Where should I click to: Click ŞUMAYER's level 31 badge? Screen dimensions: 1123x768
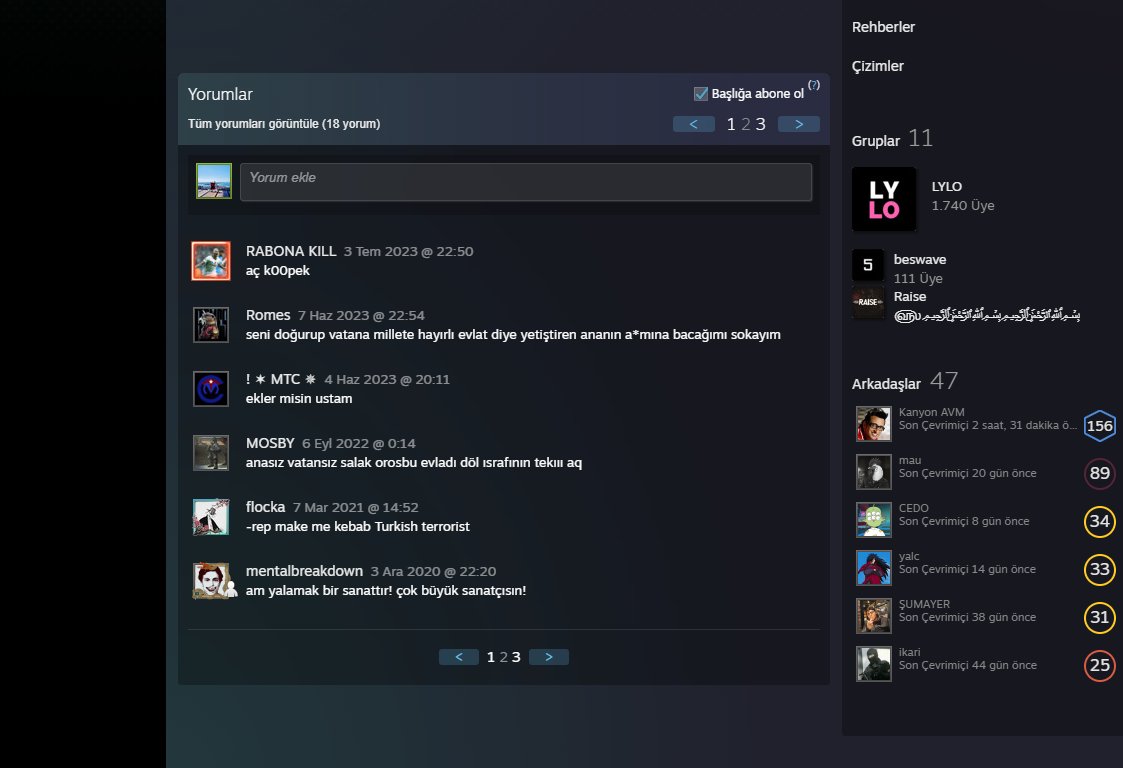point(1099,618)
